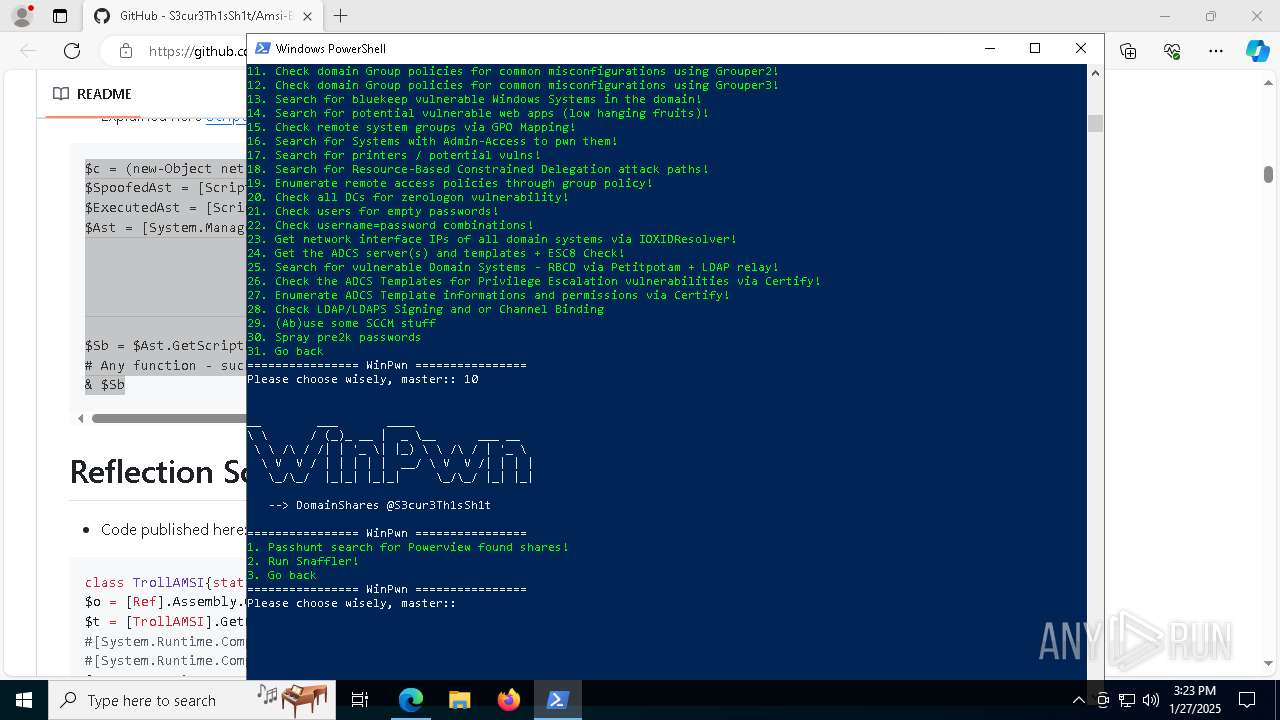Select the README tab on GitHub
The height and width of the screenshot is (720, 1280).
point(92,94)
